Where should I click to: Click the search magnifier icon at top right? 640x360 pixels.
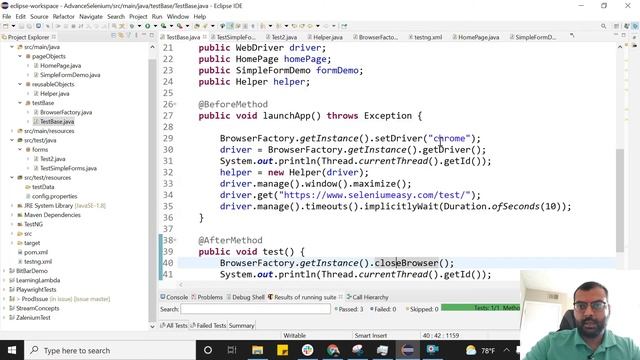[603, 26]
